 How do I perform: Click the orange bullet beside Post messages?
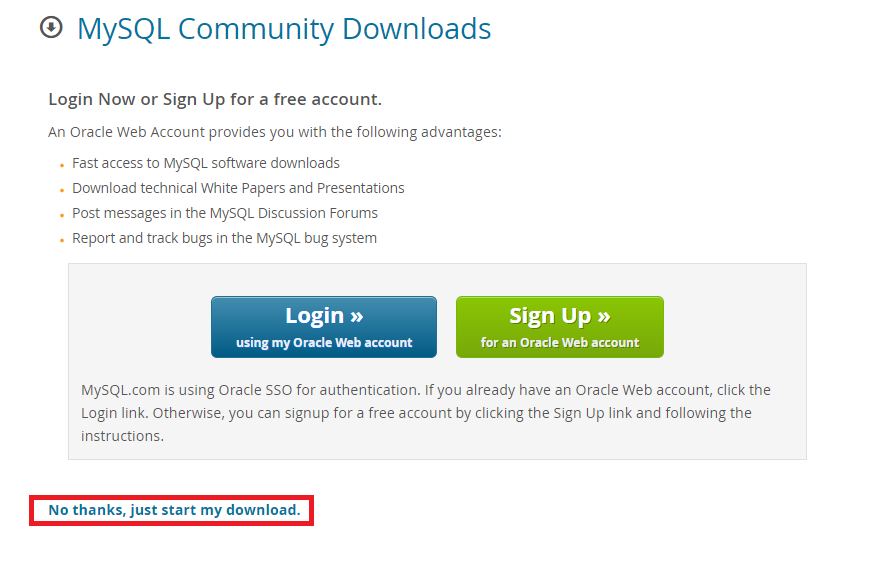[x=62, y=216]
